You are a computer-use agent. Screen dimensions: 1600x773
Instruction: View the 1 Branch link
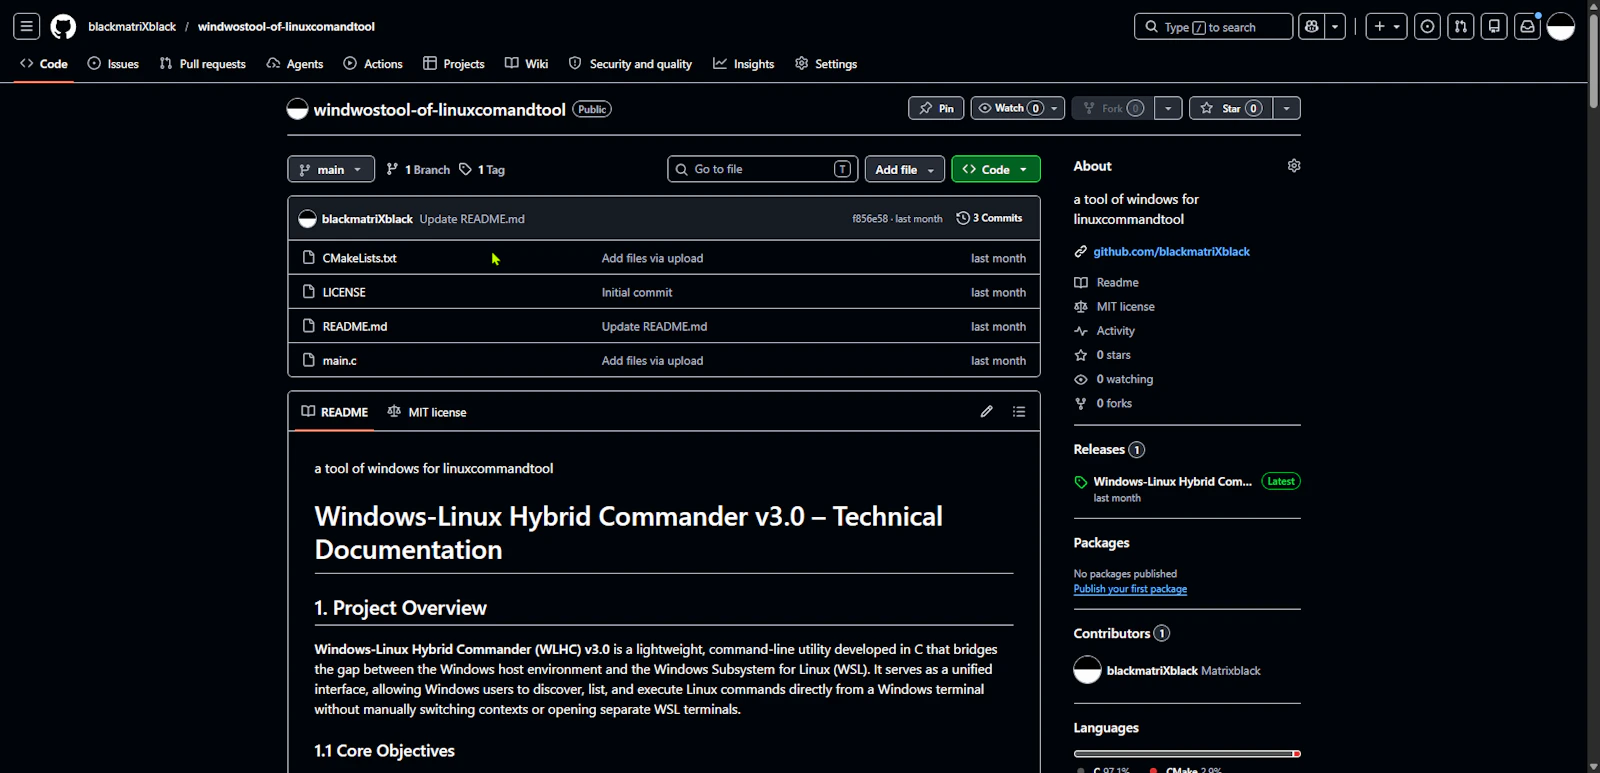(x=418, y=170)
